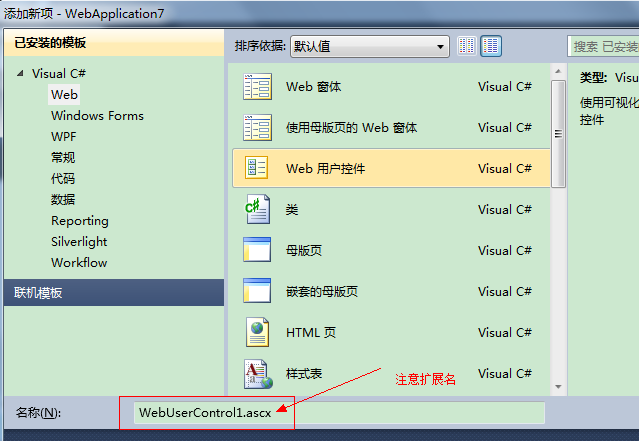
Task: Select the 嵌套的母版页 item text
Action: click(x=322, y=292)
